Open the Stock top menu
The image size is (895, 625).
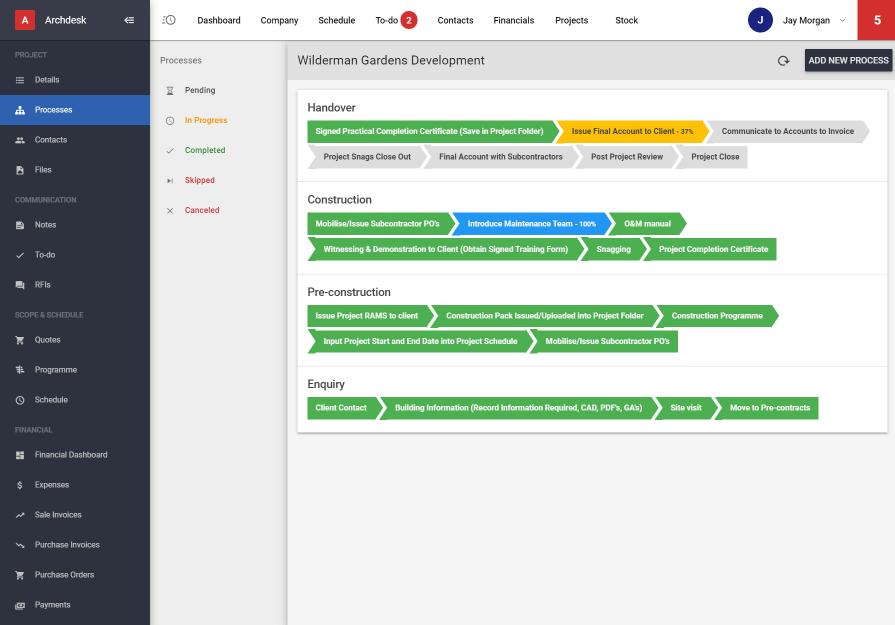626,20
